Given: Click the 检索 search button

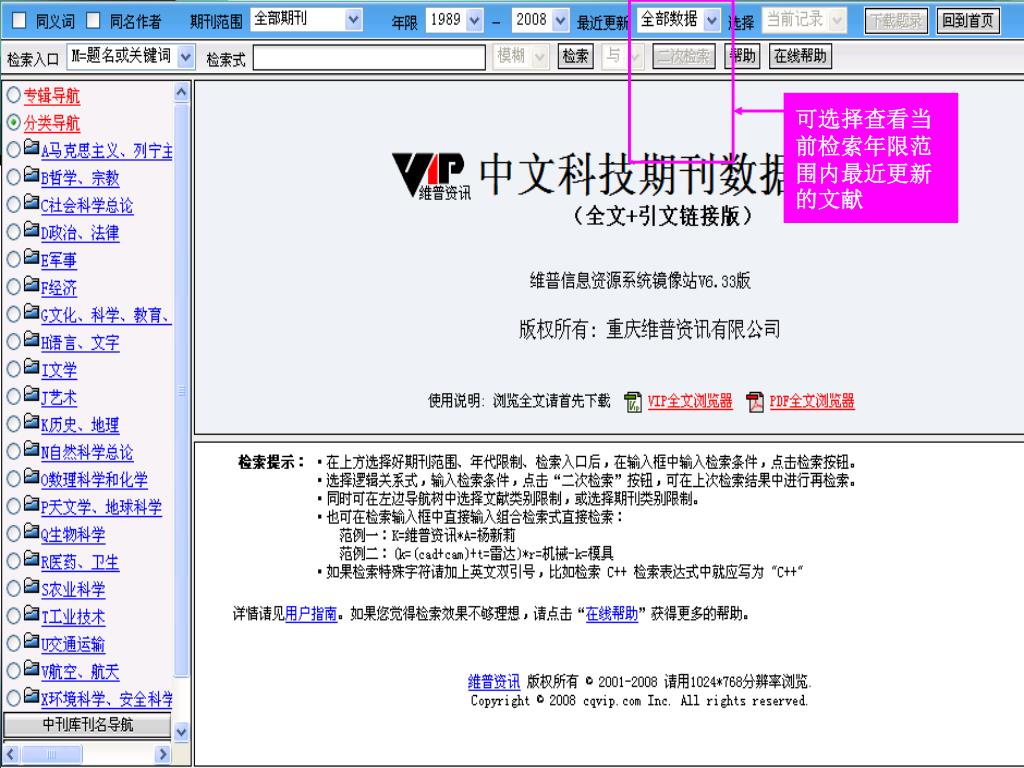Looking at the screenshot, I should coord(575,56).
